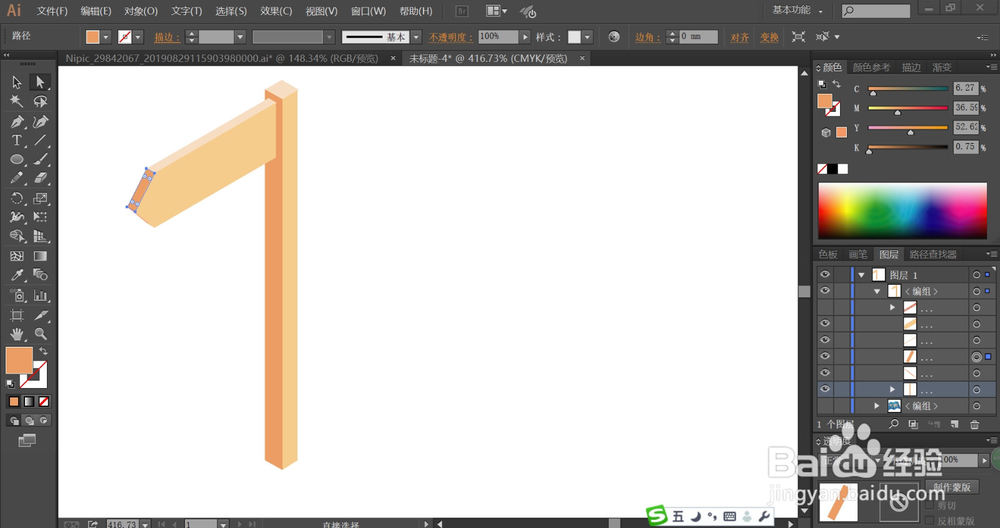Select the Lasso tool
Viewport: 1000px width, 528px height.
point(40,101)
